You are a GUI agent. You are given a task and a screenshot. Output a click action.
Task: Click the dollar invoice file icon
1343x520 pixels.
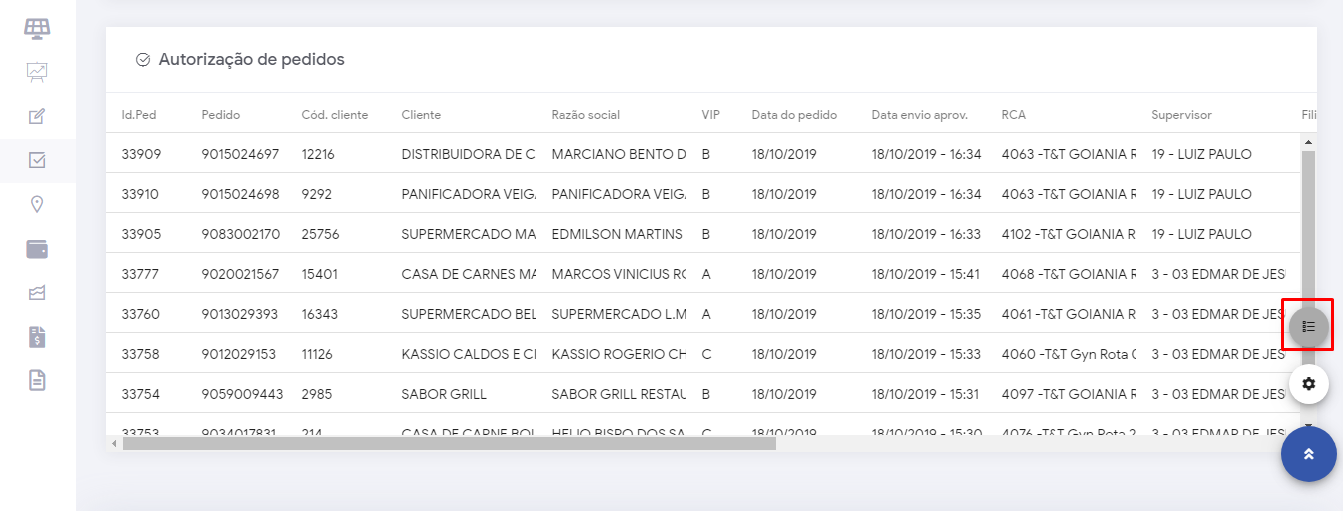click(x=37, y=337)
